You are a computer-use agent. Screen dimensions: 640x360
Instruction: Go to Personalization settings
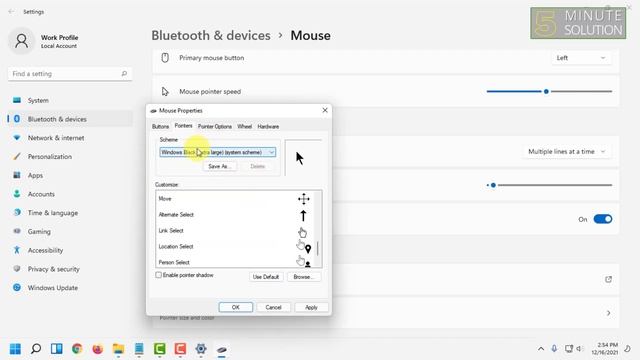pos(50,157)
